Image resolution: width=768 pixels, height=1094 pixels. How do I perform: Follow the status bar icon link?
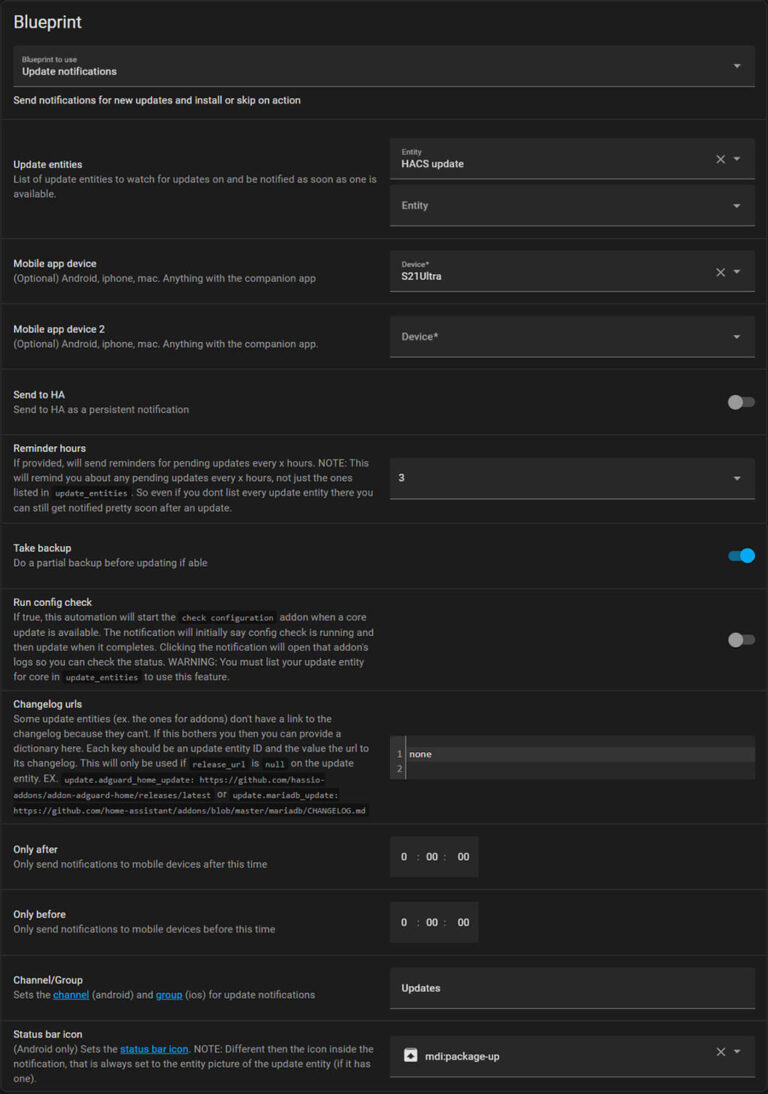pyautogui.click(x=154, y=1049)
